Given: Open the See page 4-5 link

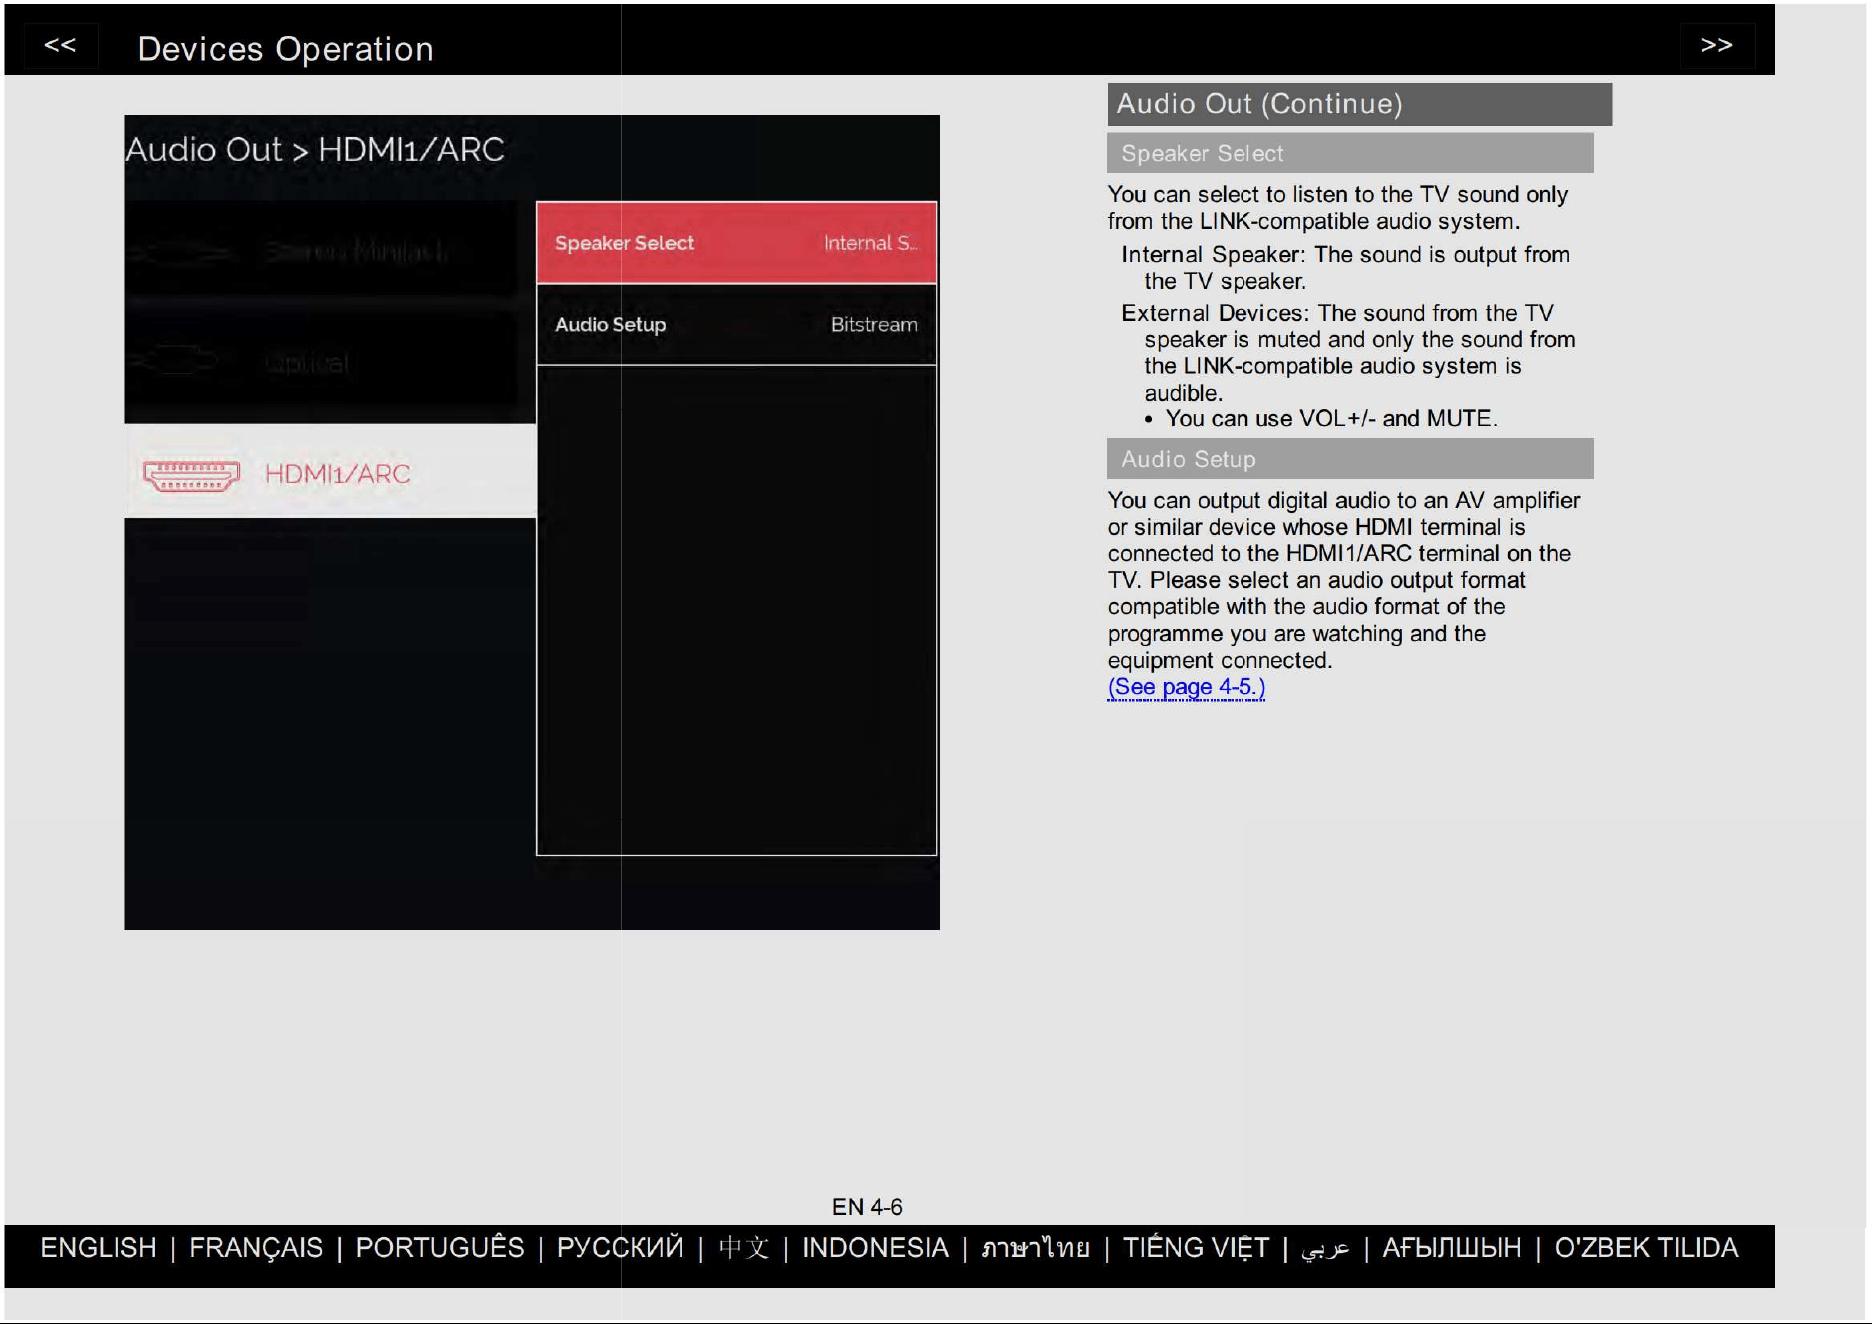Looking at the screenshot, I should click(x=1186, y=687).
